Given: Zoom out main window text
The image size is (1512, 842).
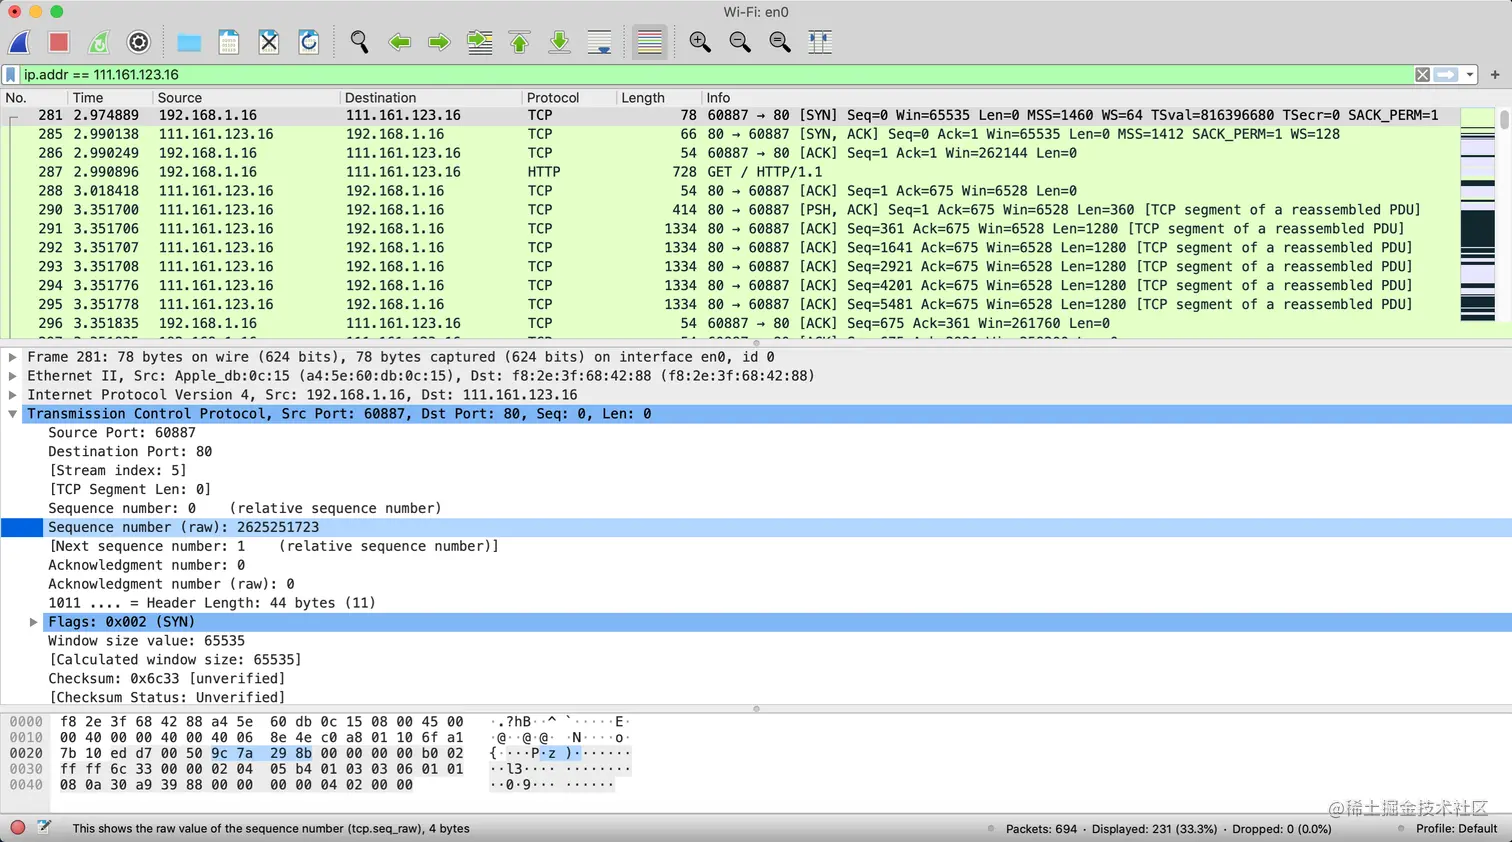Looking at the screenshot, I should (740, 42).
